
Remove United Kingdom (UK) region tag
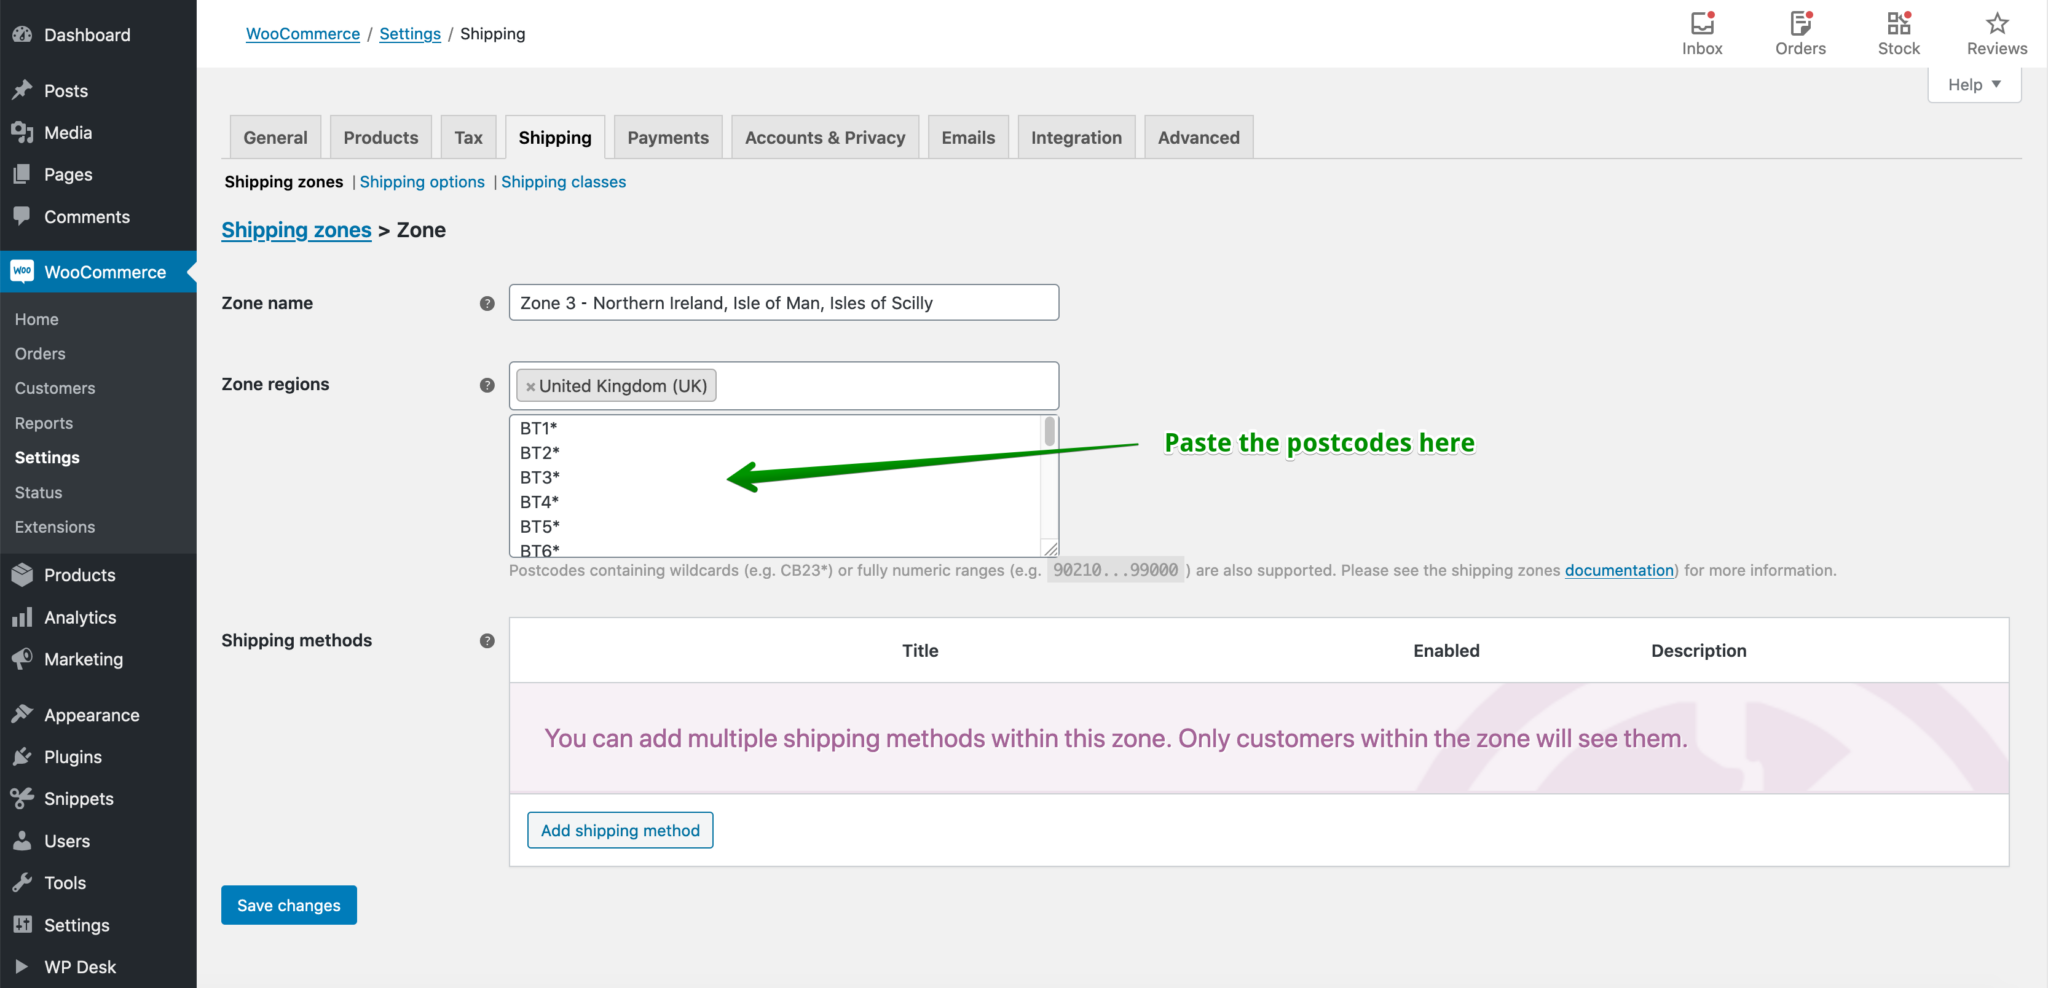530,387
